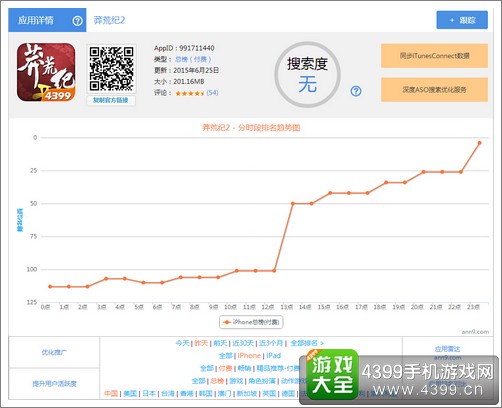502x408 pixels.
Task: Select the 英国 country filter
Action: (x=269, y=393)
